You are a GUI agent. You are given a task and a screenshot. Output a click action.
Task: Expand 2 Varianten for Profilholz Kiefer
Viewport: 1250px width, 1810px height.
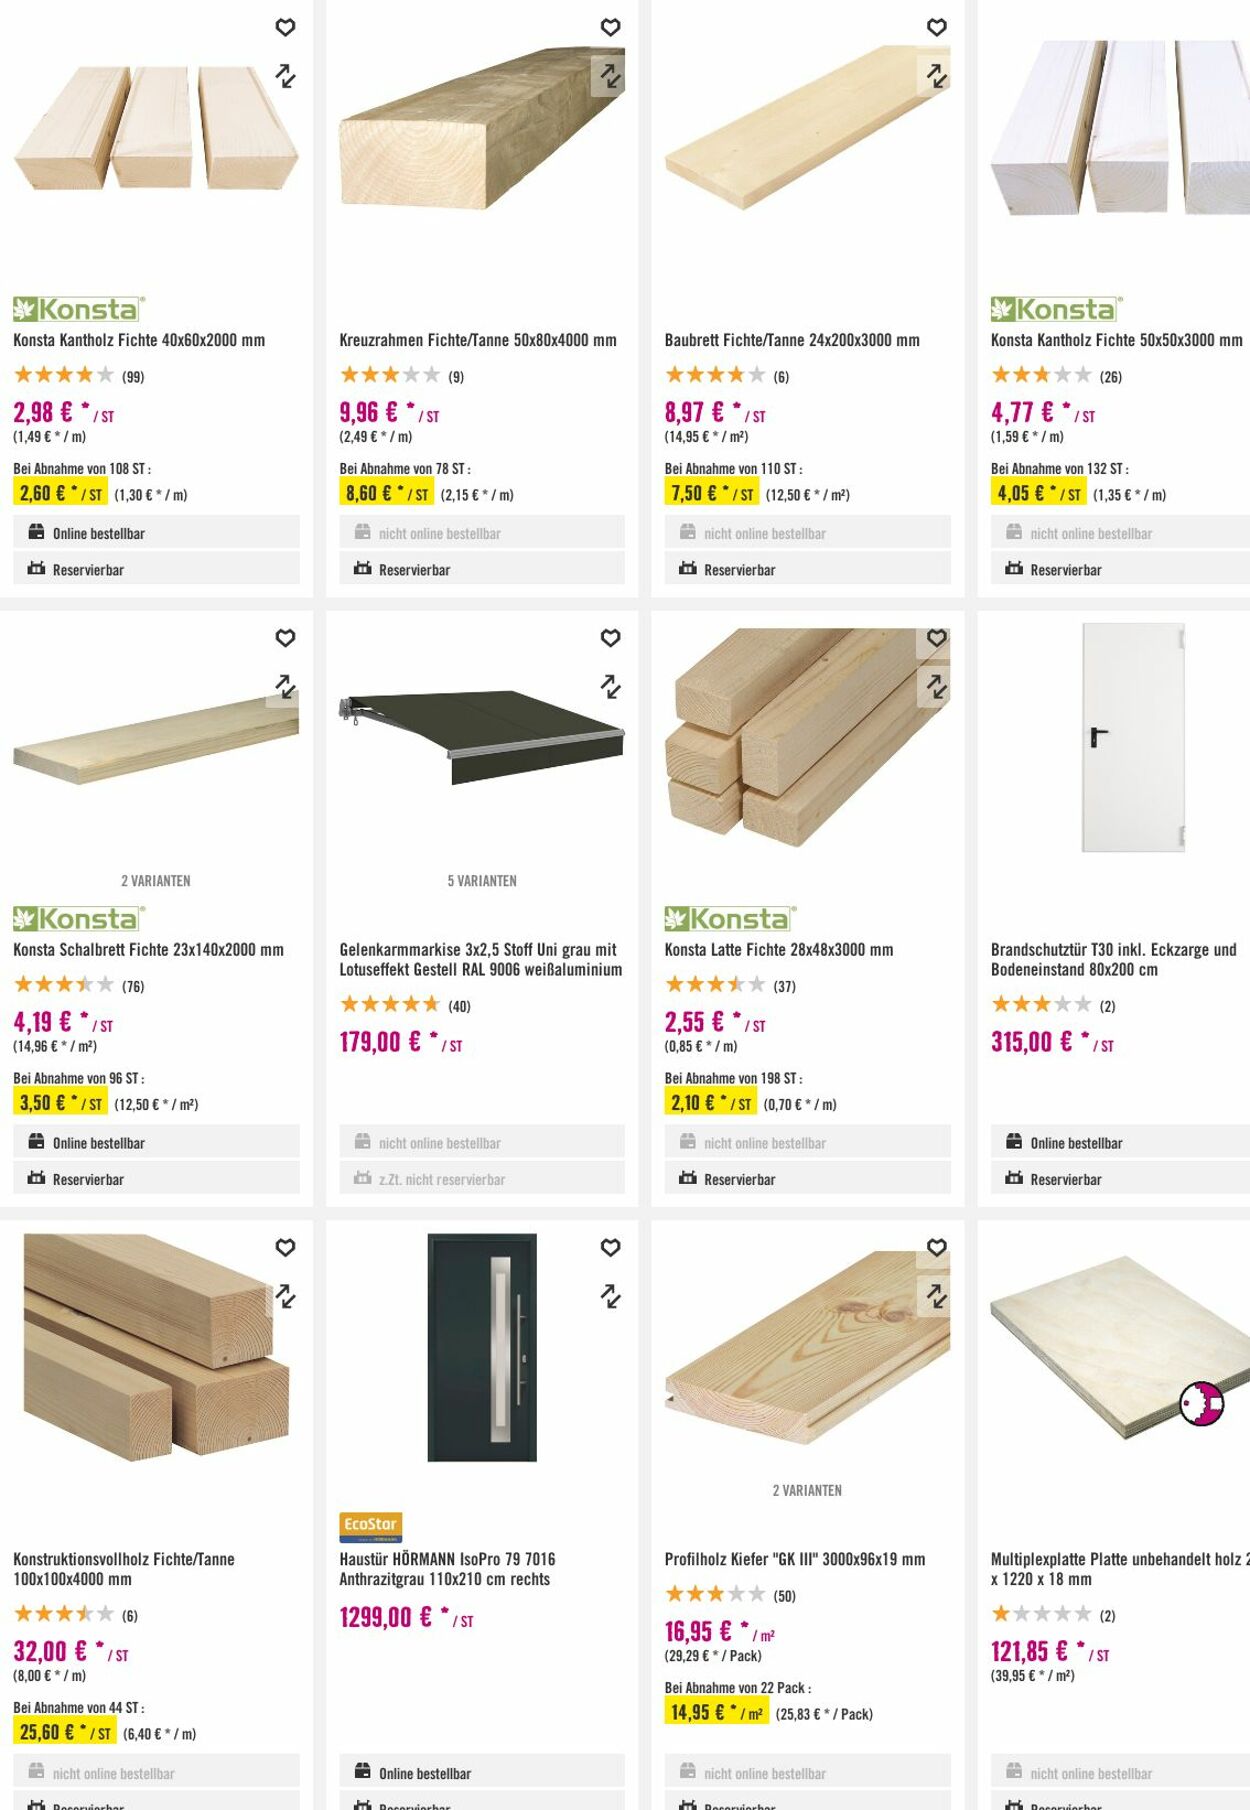(x=807, y=1490)
